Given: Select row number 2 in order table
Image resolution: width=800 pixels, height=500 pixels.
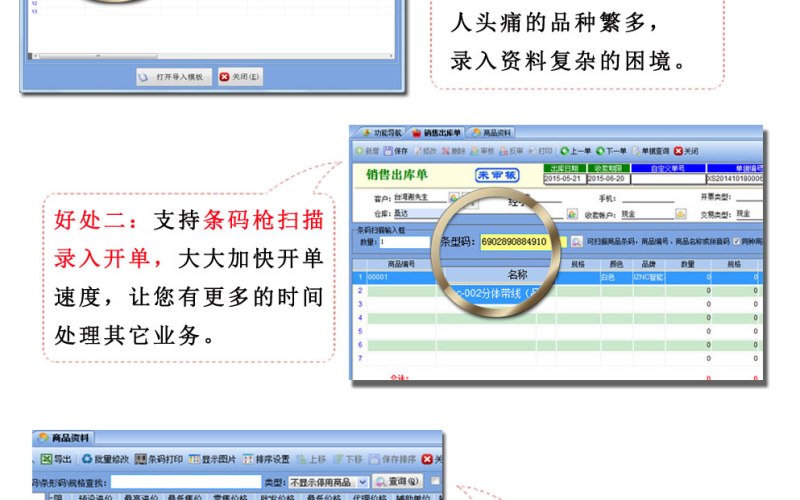Looking at the screenshot, I should click(x=360, y=291).
